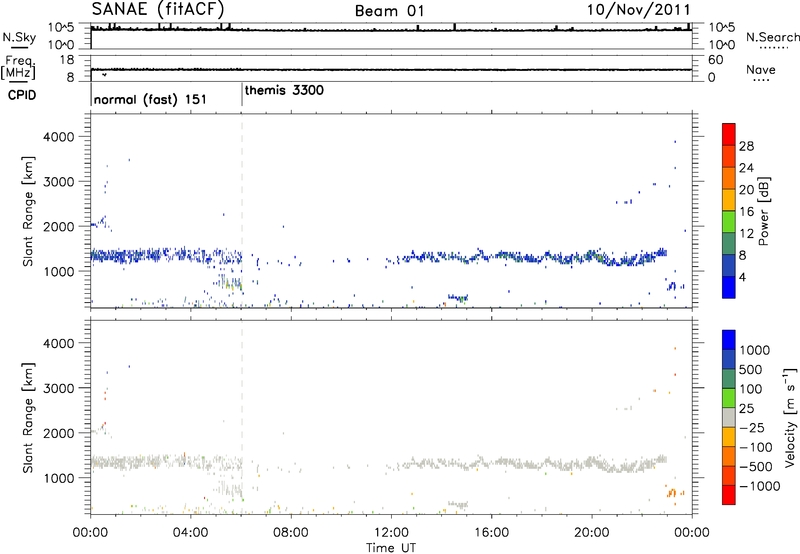Click the "28" tick on Power colorbar

click(x=746, y=146)
